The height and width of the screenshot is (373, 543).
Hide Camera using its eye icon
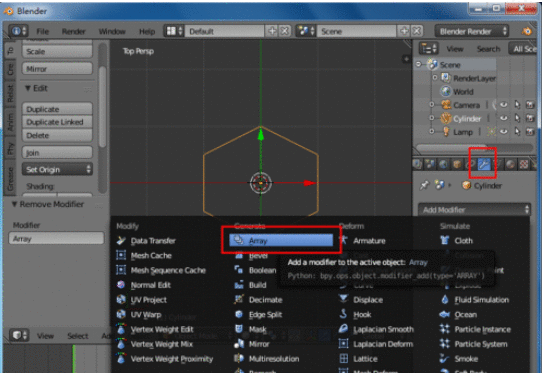(504, 105)
